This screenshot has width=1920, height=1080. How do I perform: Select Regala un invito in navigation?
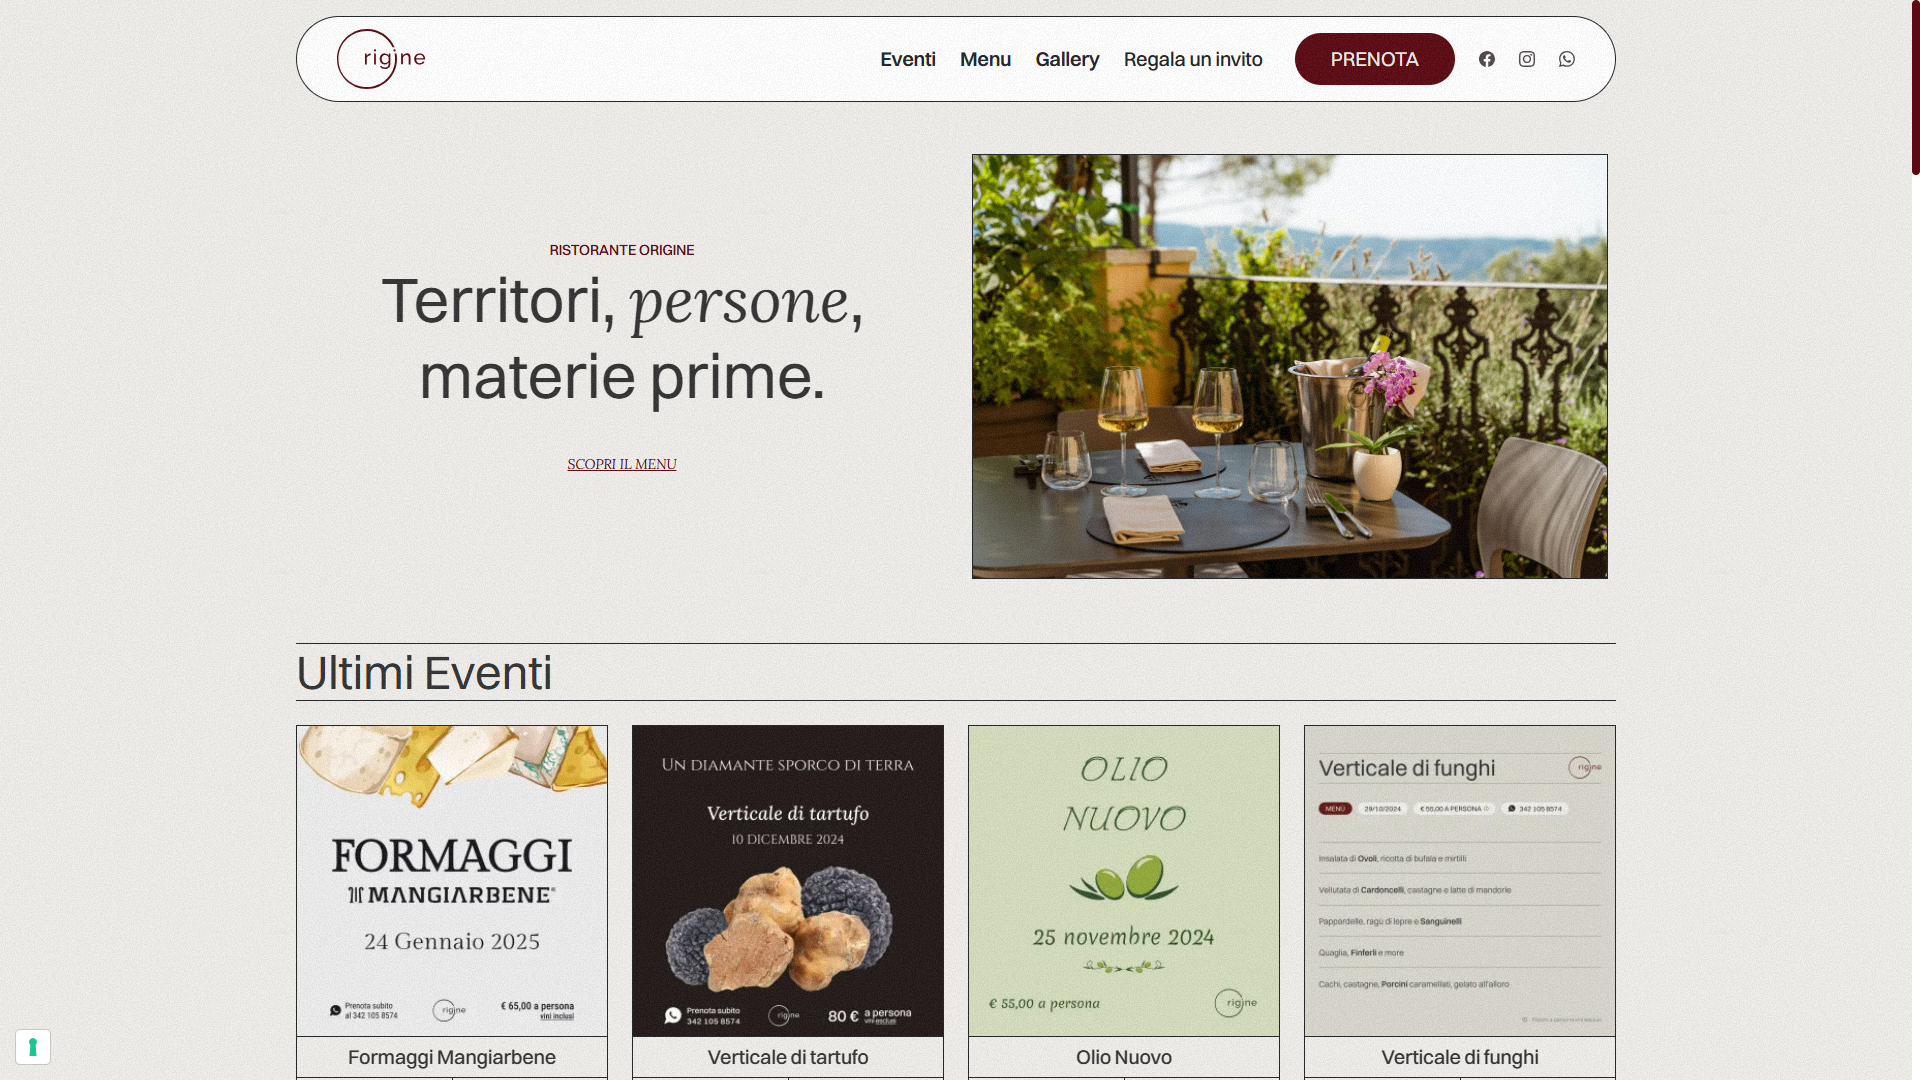tap(1193, 59)
